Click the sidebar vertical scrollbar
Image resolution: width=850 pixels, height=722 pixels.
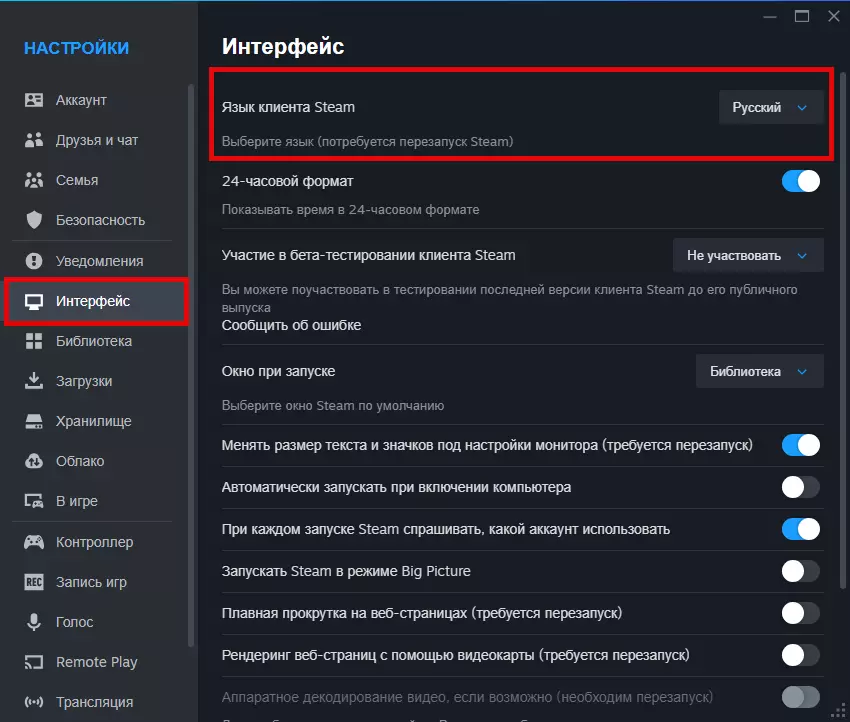click(190, 360)
